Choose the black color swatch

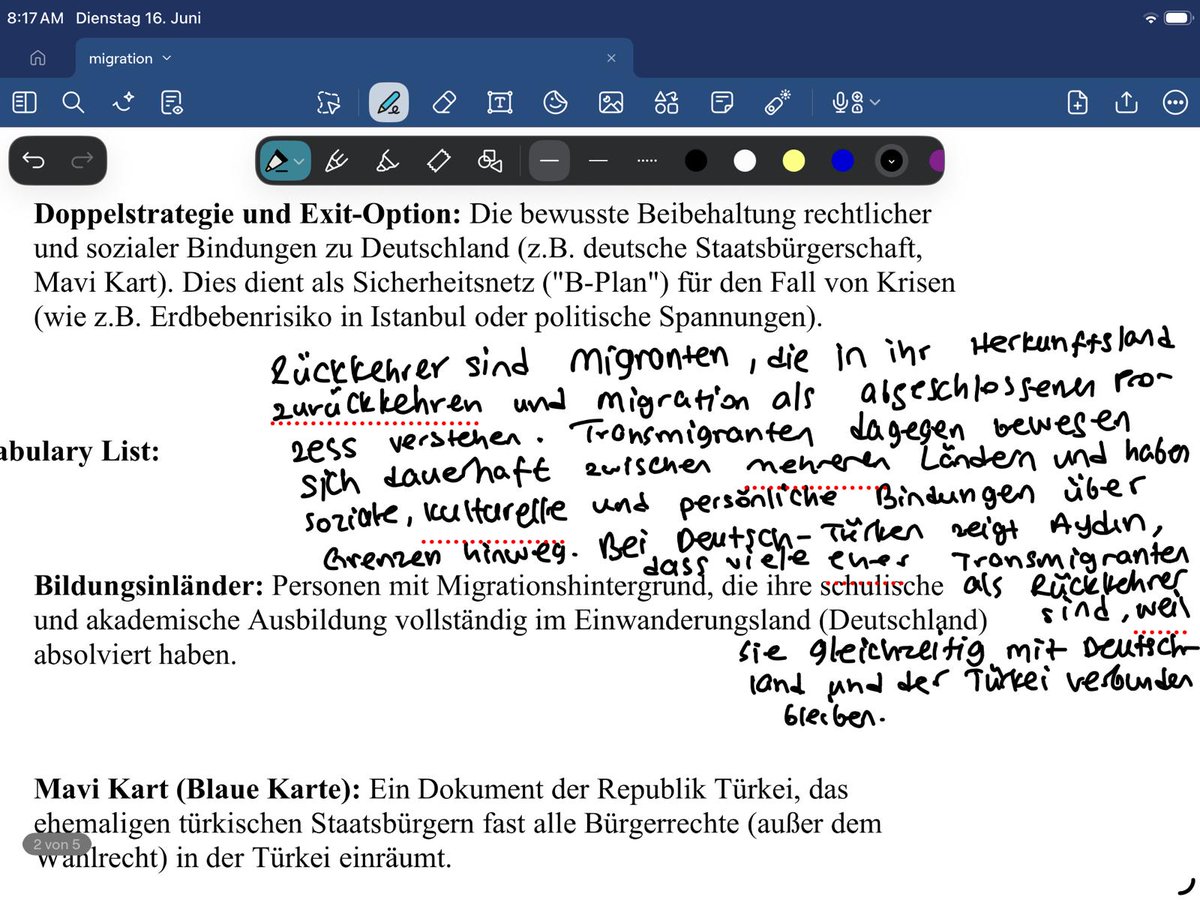point(696,160)
